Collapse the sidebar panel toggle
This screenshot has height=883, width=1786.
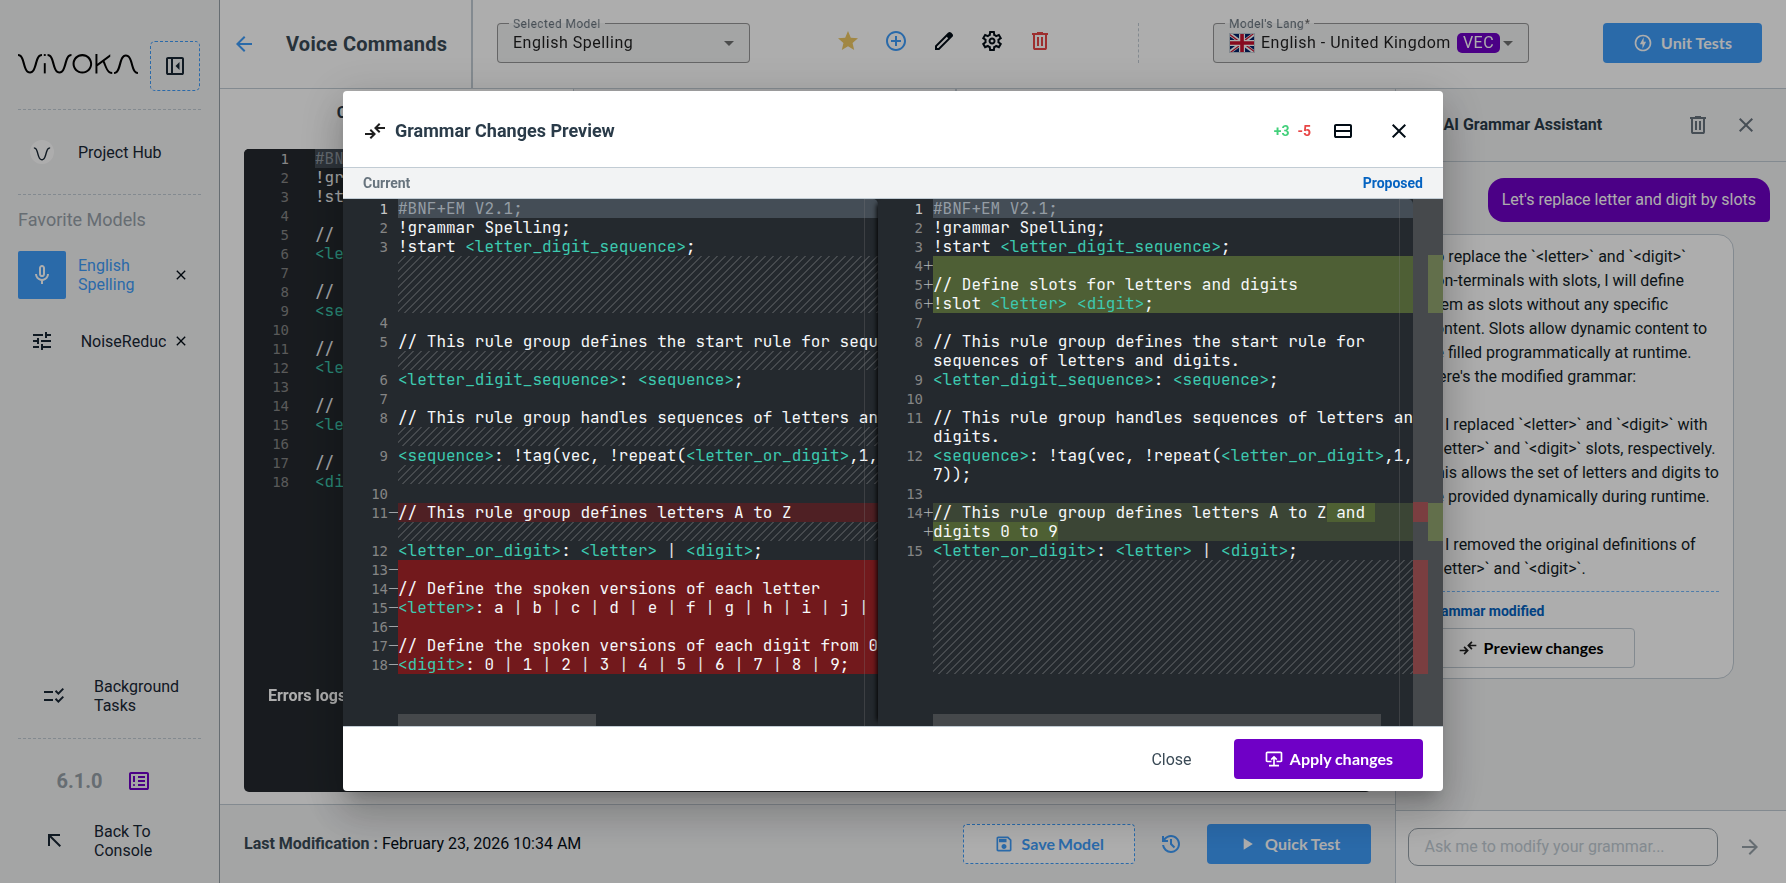(x=175, y=66)
